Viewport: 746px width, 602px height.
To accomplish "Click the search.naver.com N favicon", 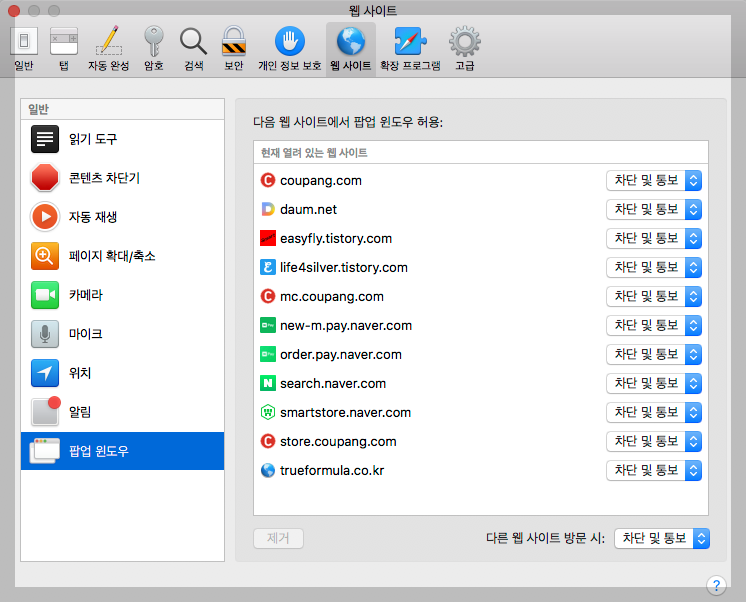I will [x=268, y=383].
